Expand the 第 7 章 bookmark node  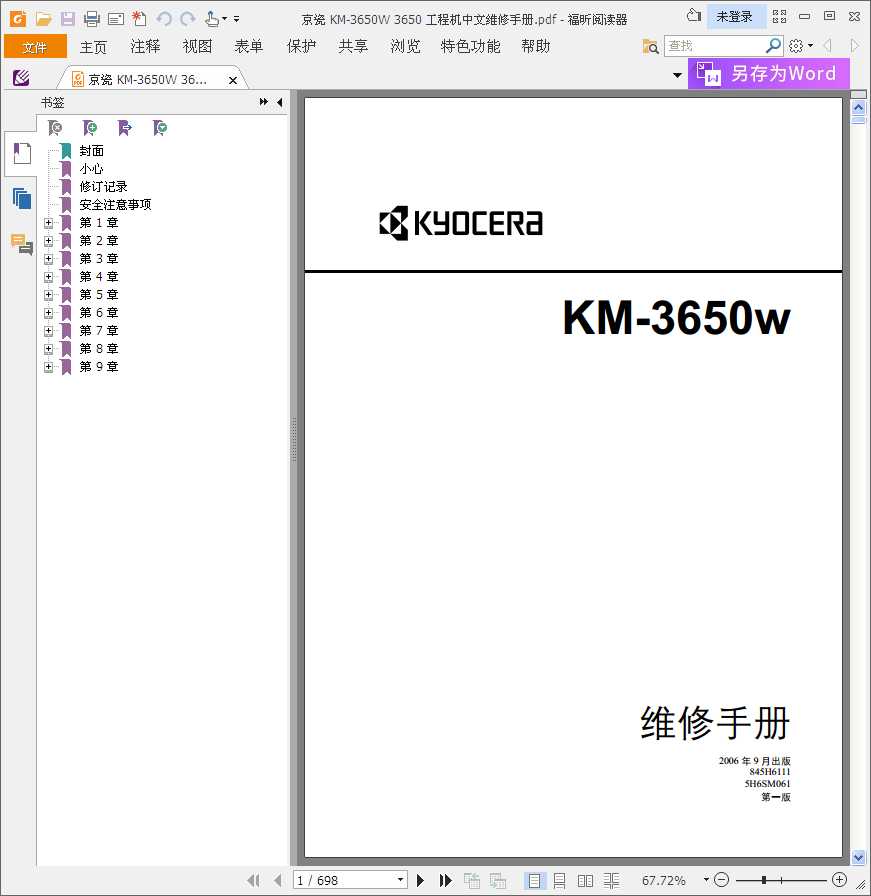tap(49, 331)
